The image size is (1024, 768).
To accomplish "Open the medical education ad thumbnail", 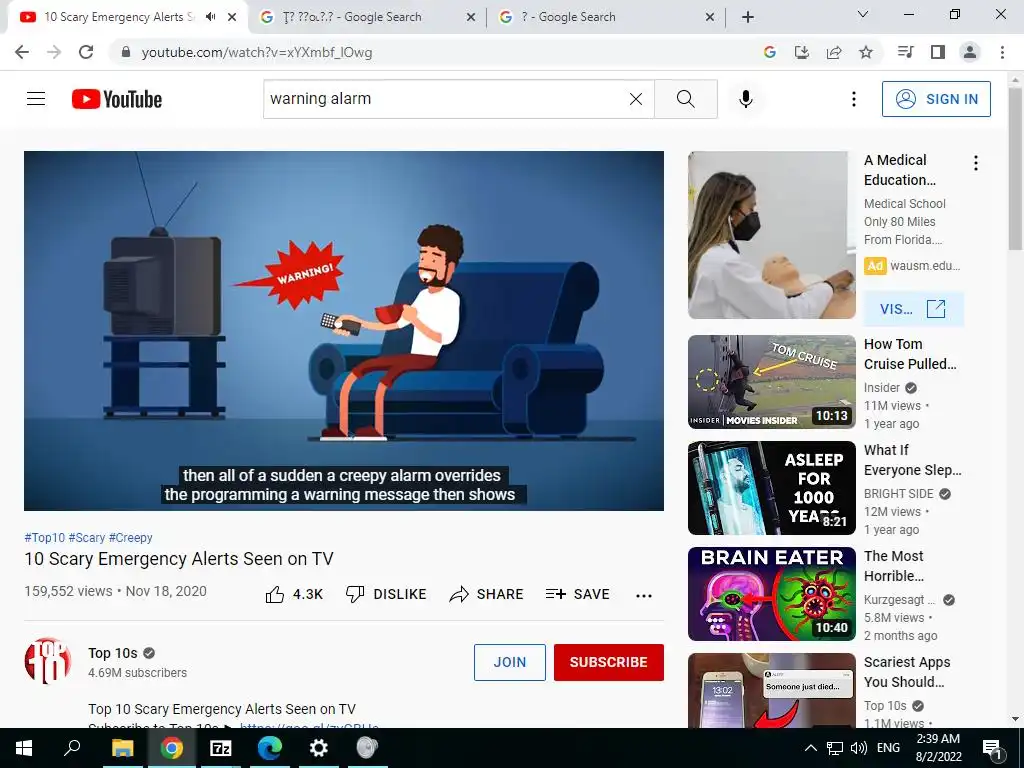I will [x=771, y=235].
